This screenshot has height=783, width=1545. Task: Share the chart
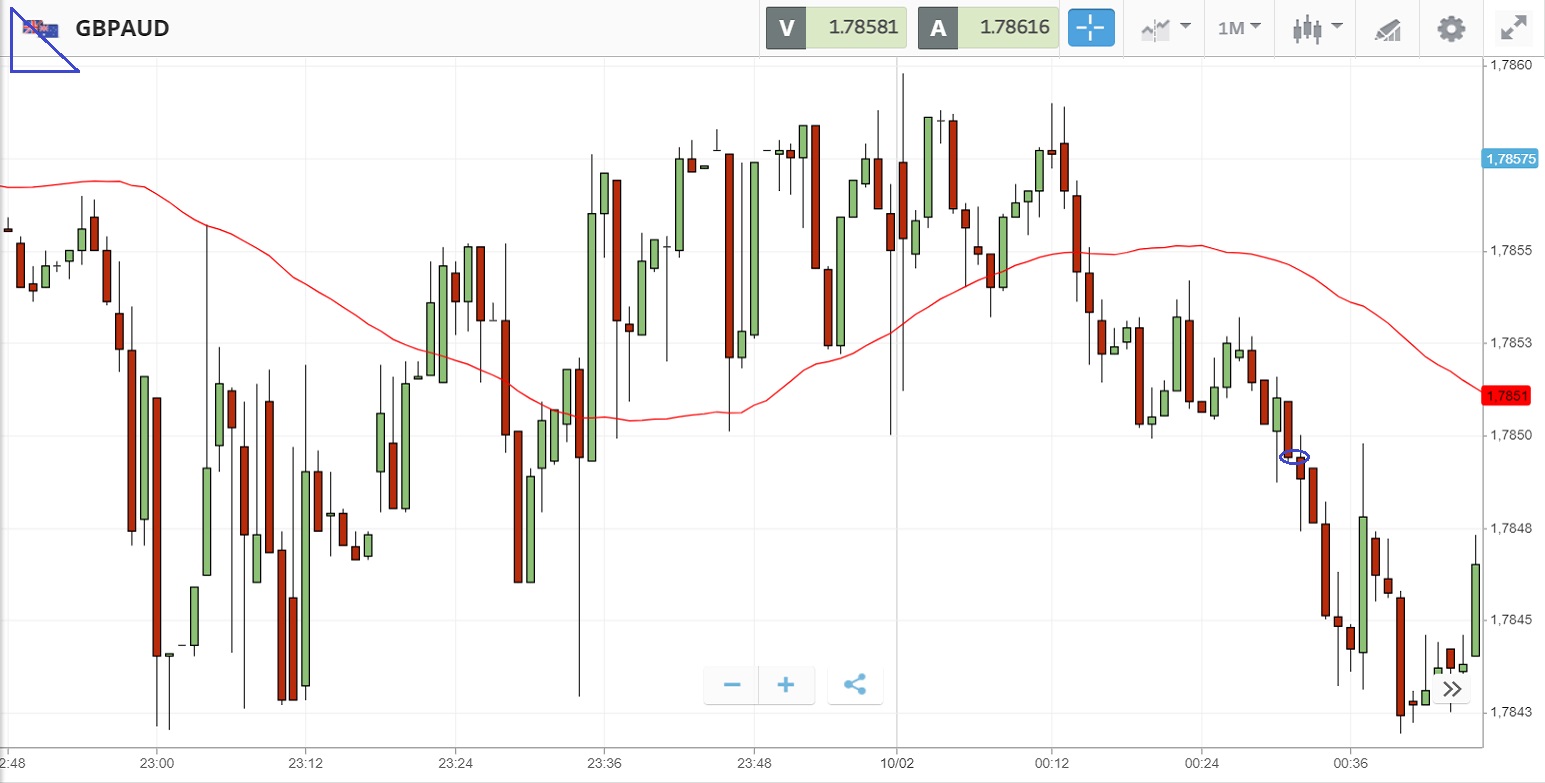pyautogui.click(x=855, y=685)
